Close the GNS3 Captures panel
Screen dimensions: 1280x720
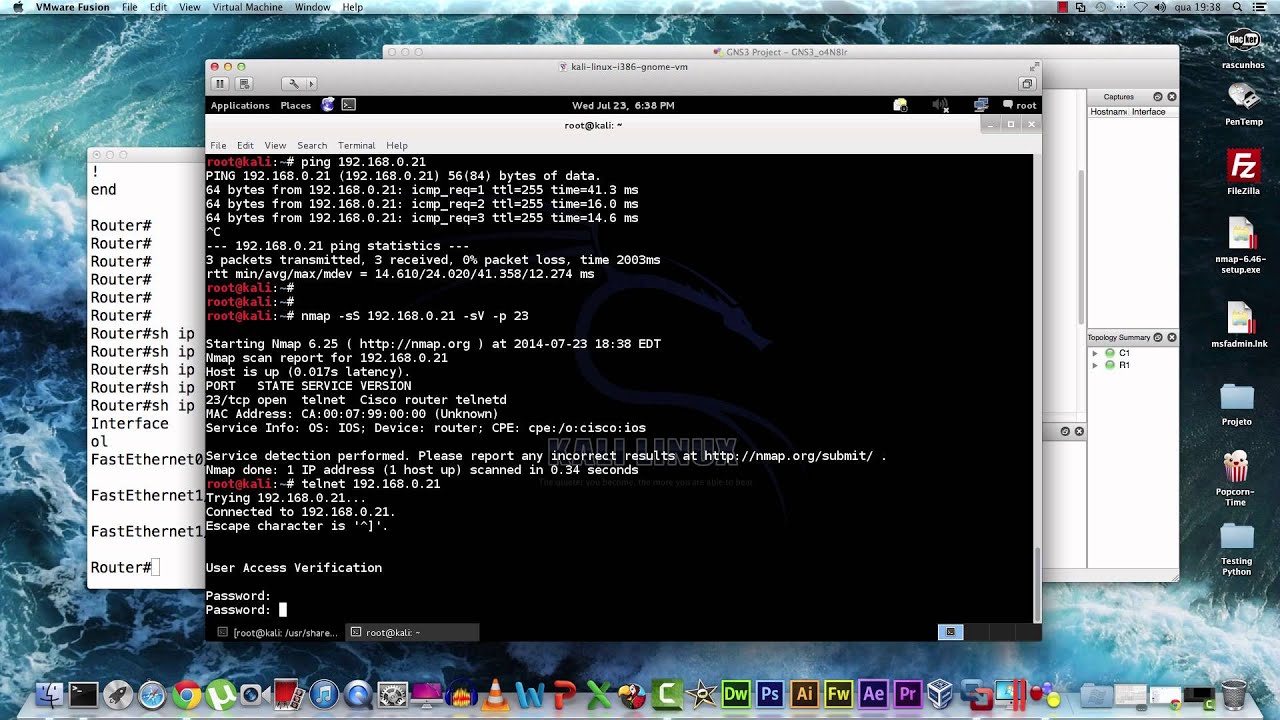point(1172,97)
